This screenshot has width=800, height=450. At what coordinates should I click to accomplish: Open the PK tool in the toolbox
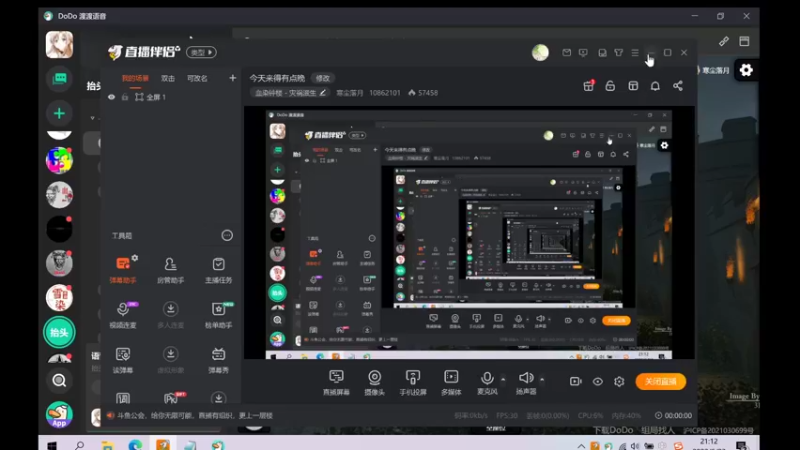(x=171, y=398)
